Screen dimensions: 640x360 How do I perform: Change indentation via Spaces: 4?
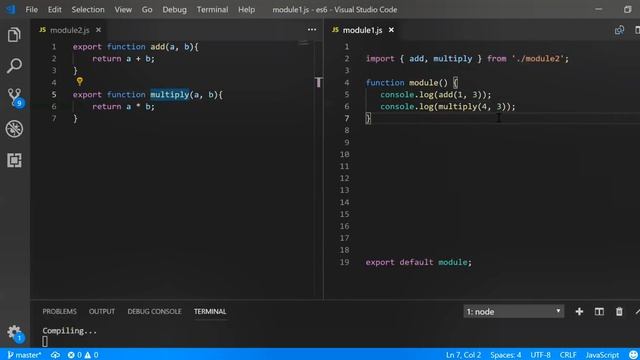[506, 355]
